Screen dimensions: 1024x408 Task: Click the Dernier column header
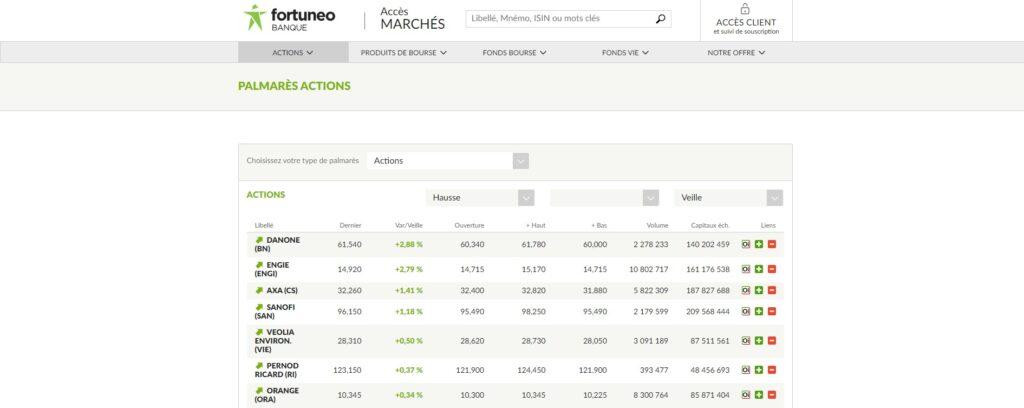[x=351, y=225]
